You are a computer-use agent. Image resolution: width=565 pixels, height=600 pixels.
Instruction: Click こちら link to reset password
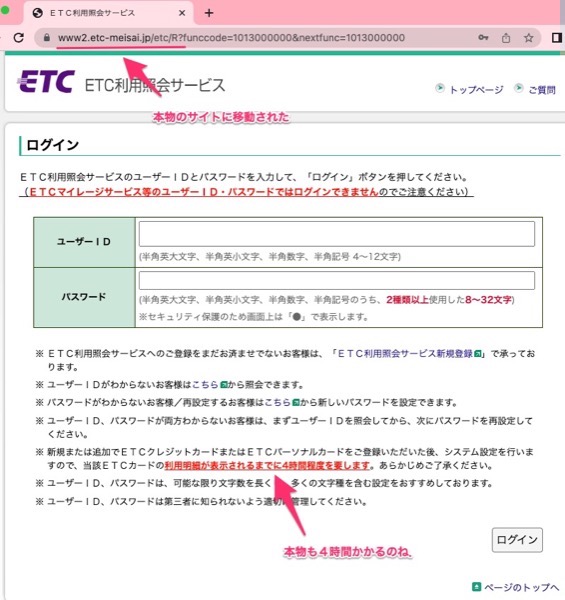[x=282, y=403]
